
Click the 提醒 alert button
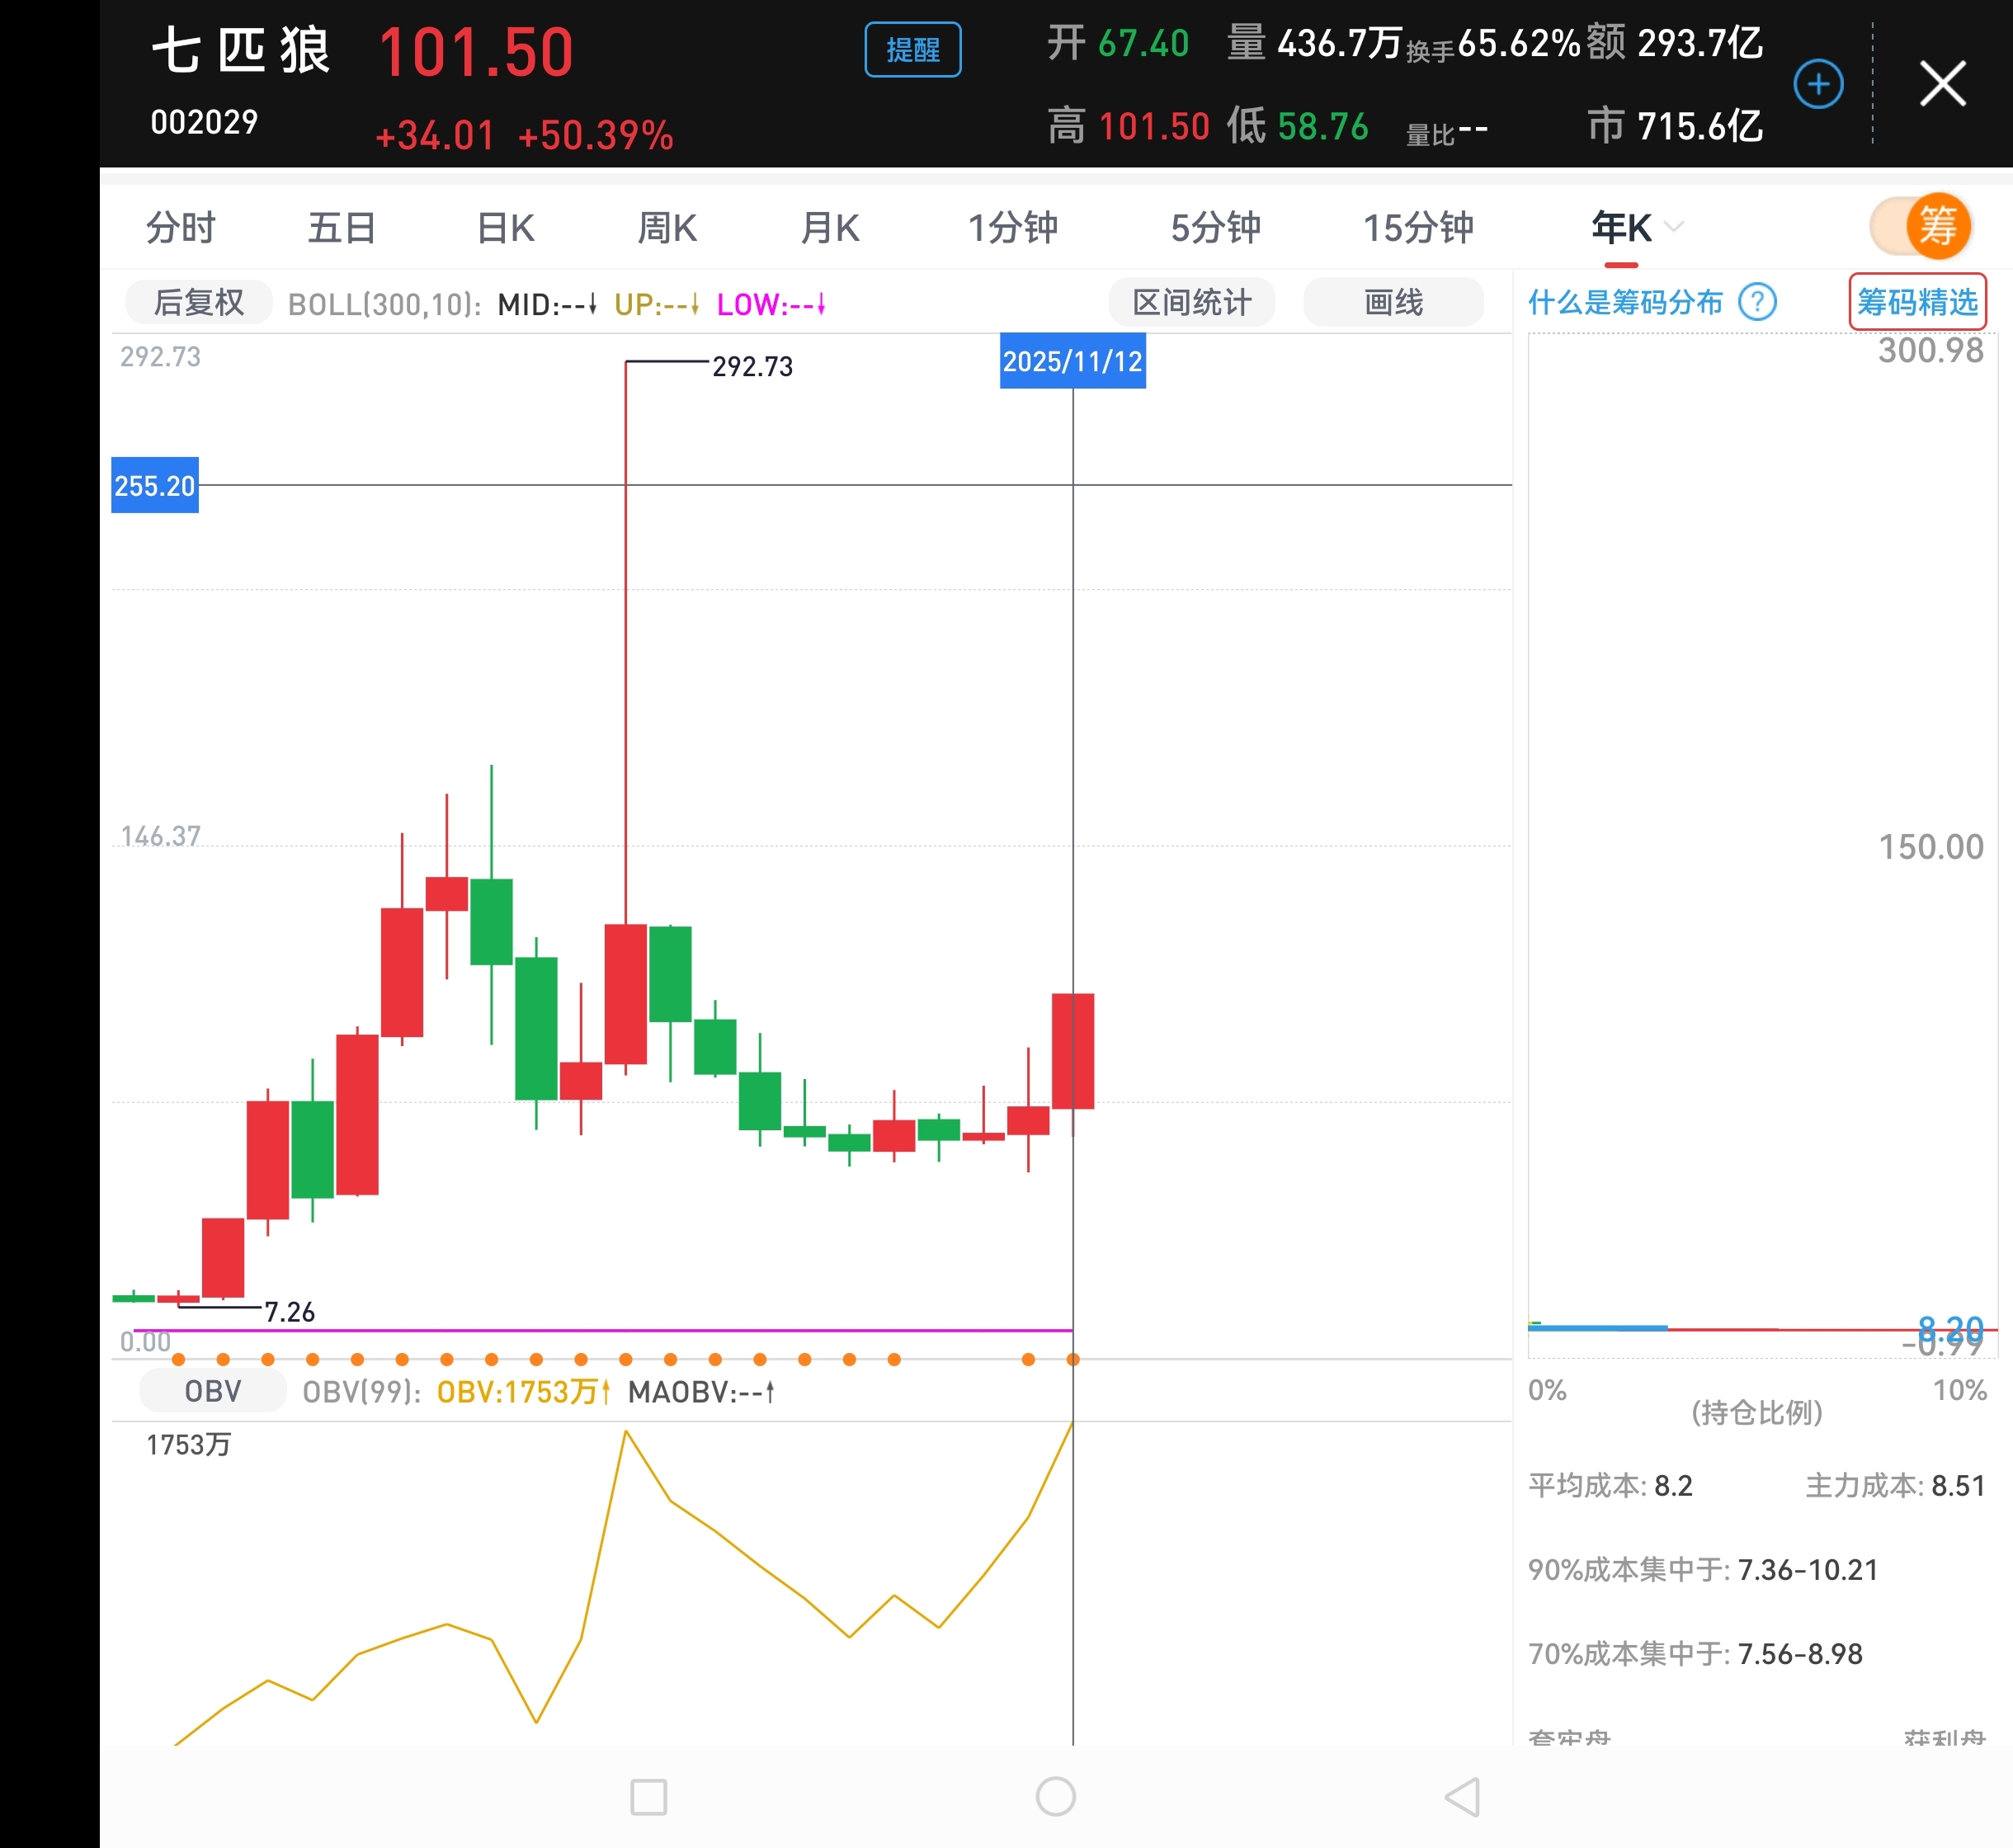click(x=912, y=50)
